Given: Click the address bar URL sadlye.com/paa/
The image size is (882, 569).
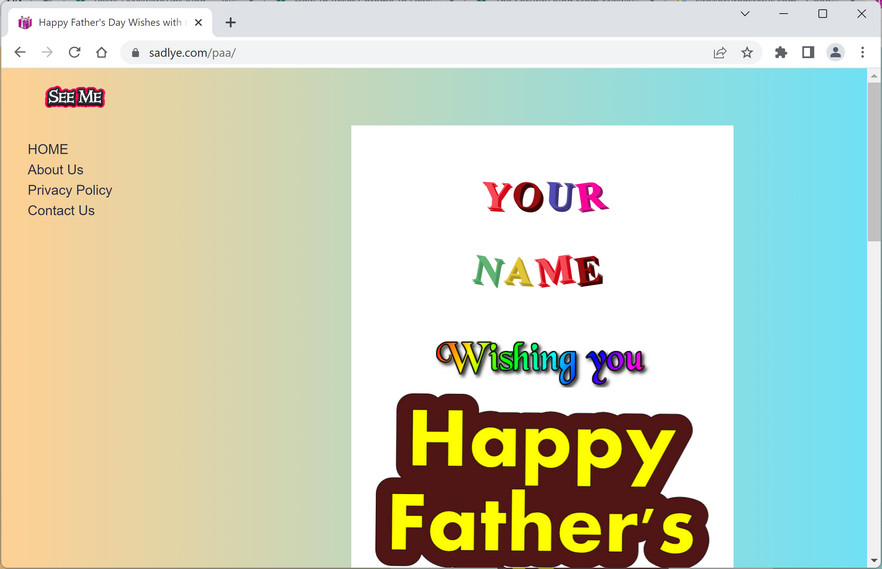Looking at the screenshot, I should [192, 53].
